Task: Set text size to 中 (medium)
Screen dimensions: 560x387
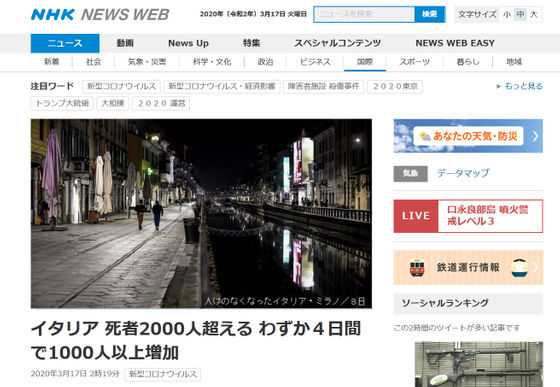Action: 520,14
